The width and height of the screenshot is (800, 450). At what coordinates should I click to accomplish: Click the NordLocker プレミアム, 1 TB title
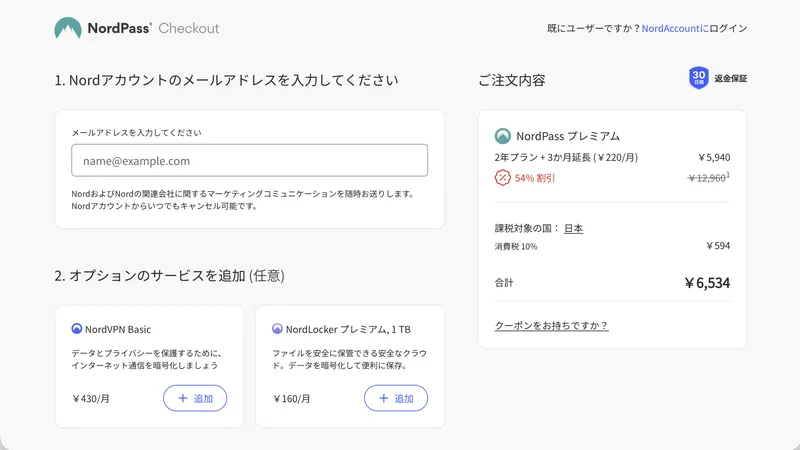[348, 330]
